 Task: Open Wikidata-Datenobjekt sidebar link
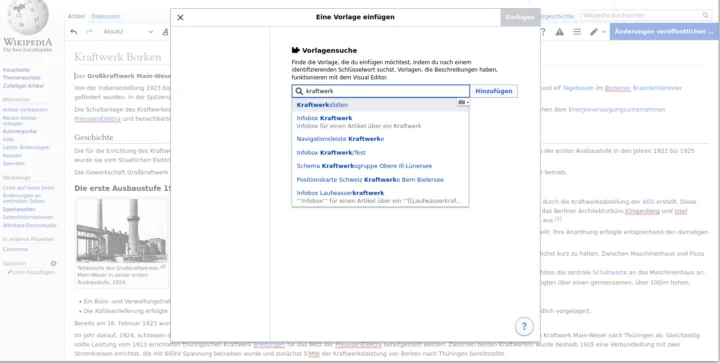[x=29, y=225]
